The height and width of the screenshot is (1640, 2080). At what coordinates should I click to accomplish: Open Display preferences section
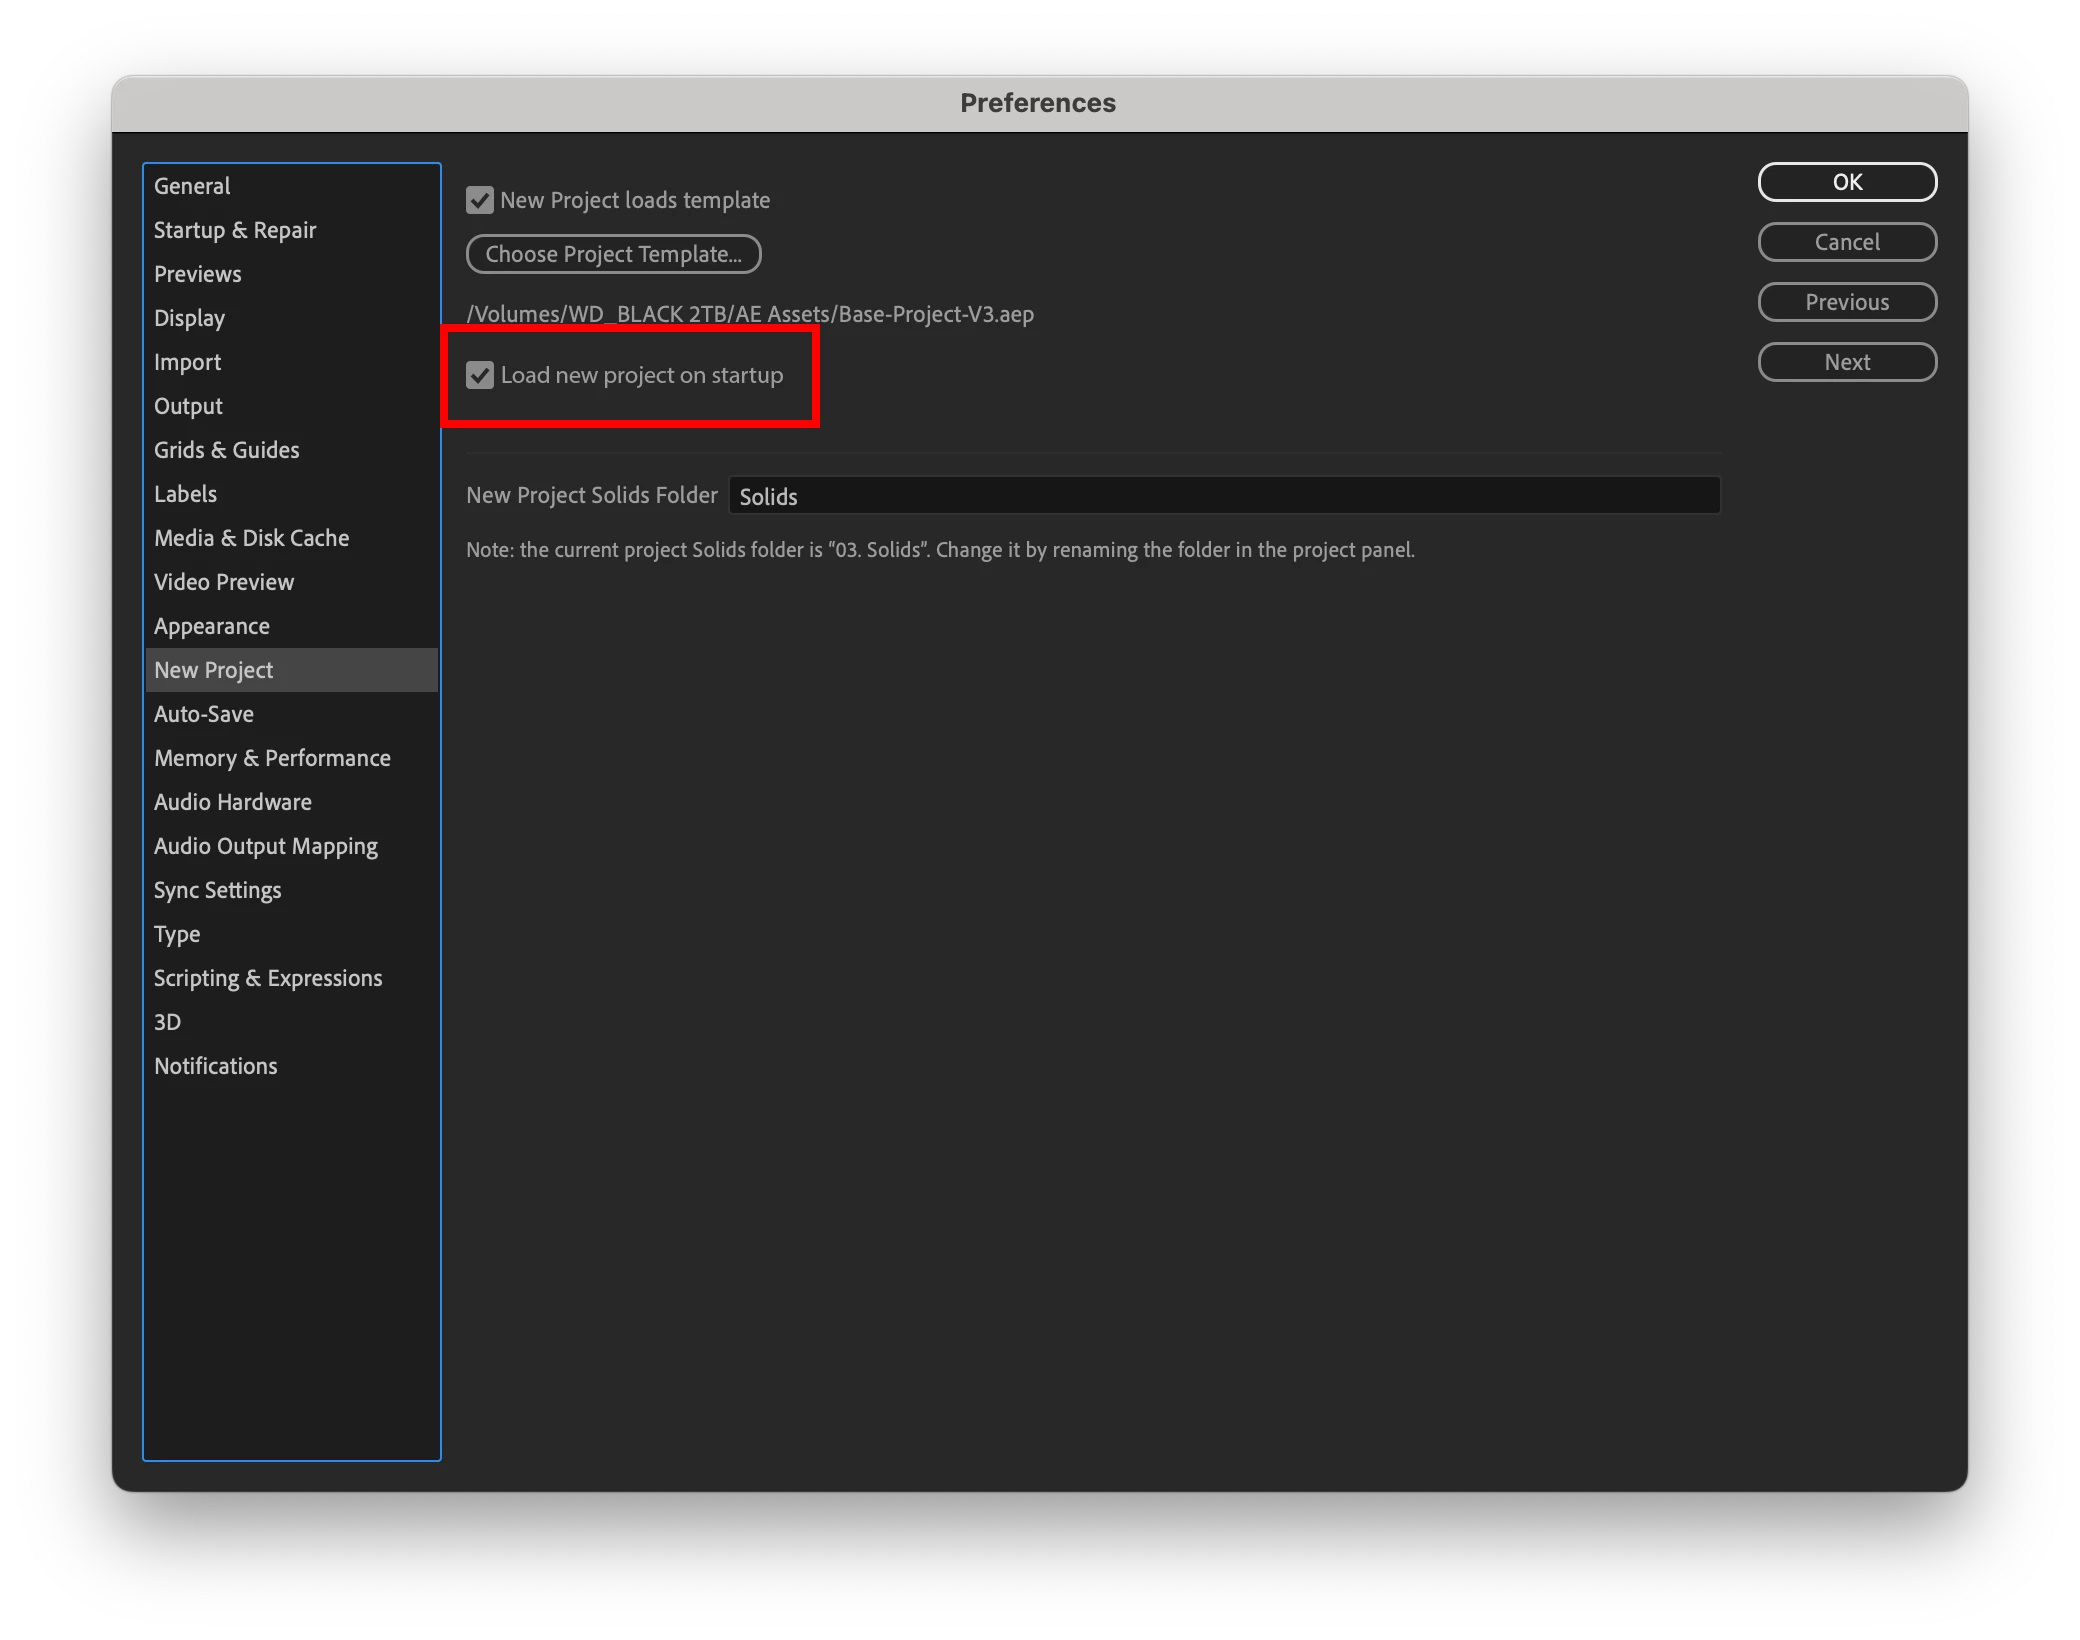click(x=189, y=318)
